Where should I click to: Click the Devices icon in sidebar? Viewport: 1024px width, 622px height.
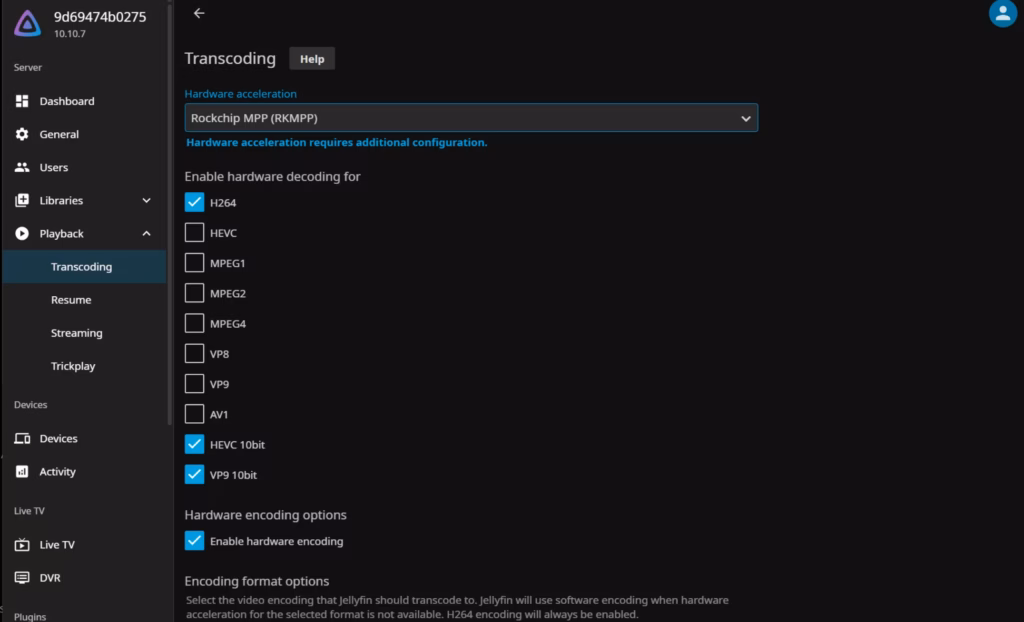coord(22,439)
